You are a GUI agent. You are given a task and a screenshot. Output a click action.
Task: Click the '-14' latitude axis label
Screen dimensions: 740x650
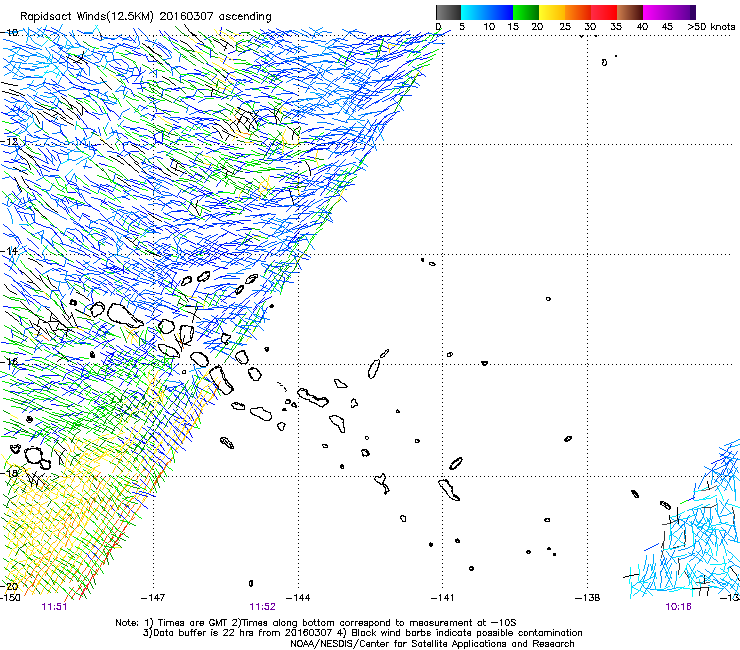coord(9,251)
